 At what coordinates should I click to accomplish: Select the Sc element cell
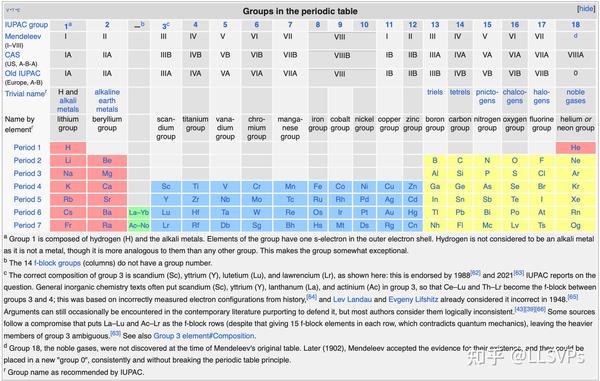click(166, 186)
